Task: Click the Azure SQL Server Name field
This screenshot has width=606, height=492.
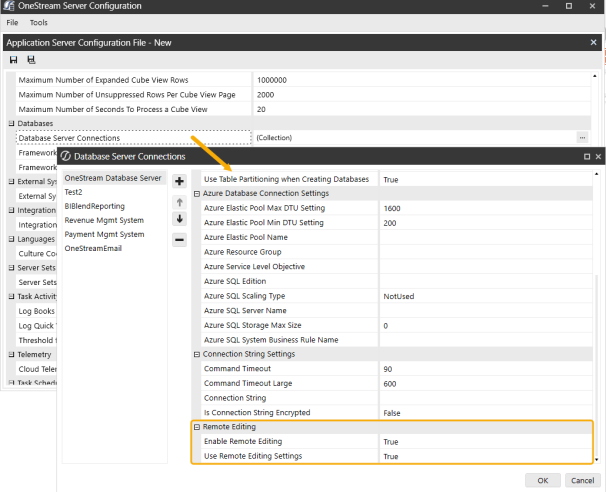Action: 486,311
